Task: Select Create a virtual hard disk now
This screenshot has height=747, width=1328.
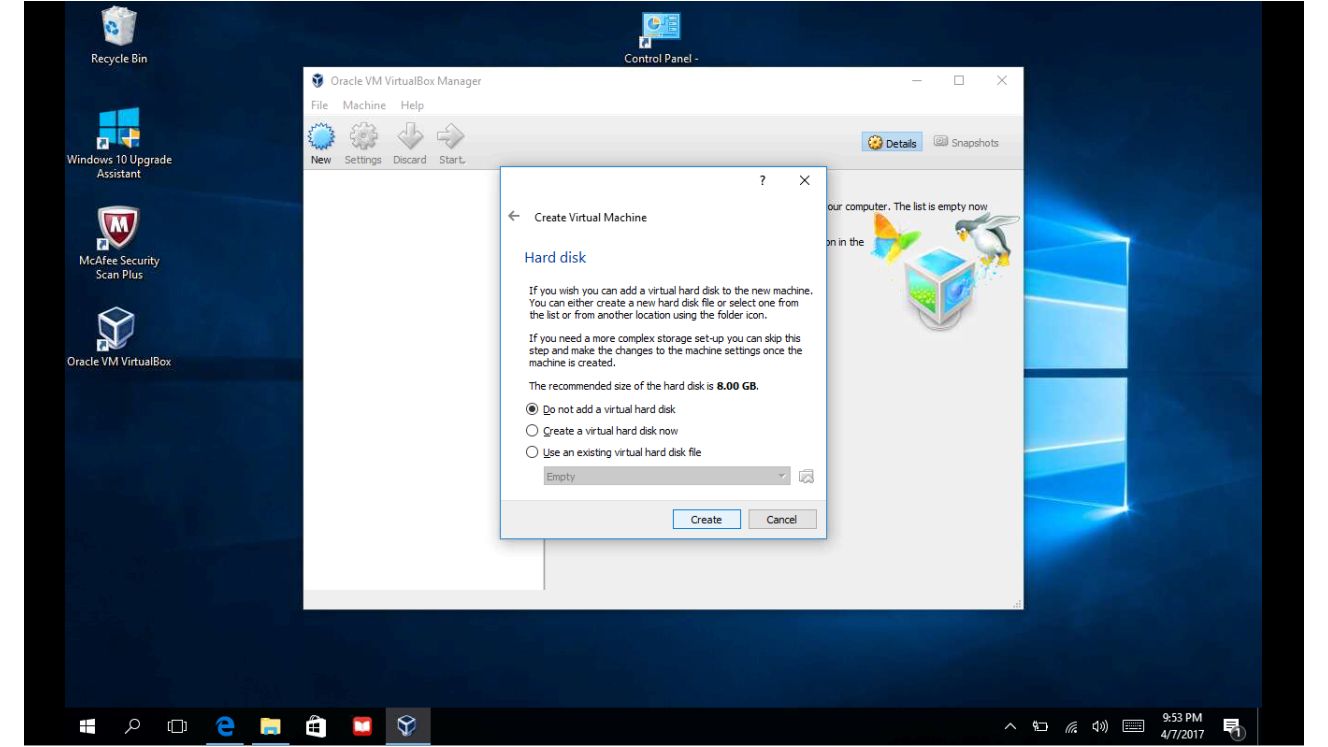Action: coord(532,430)
